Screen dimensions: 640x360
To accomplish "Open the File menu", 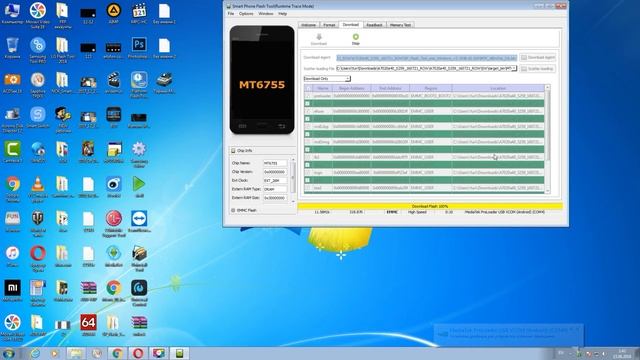I will point(231,13).
